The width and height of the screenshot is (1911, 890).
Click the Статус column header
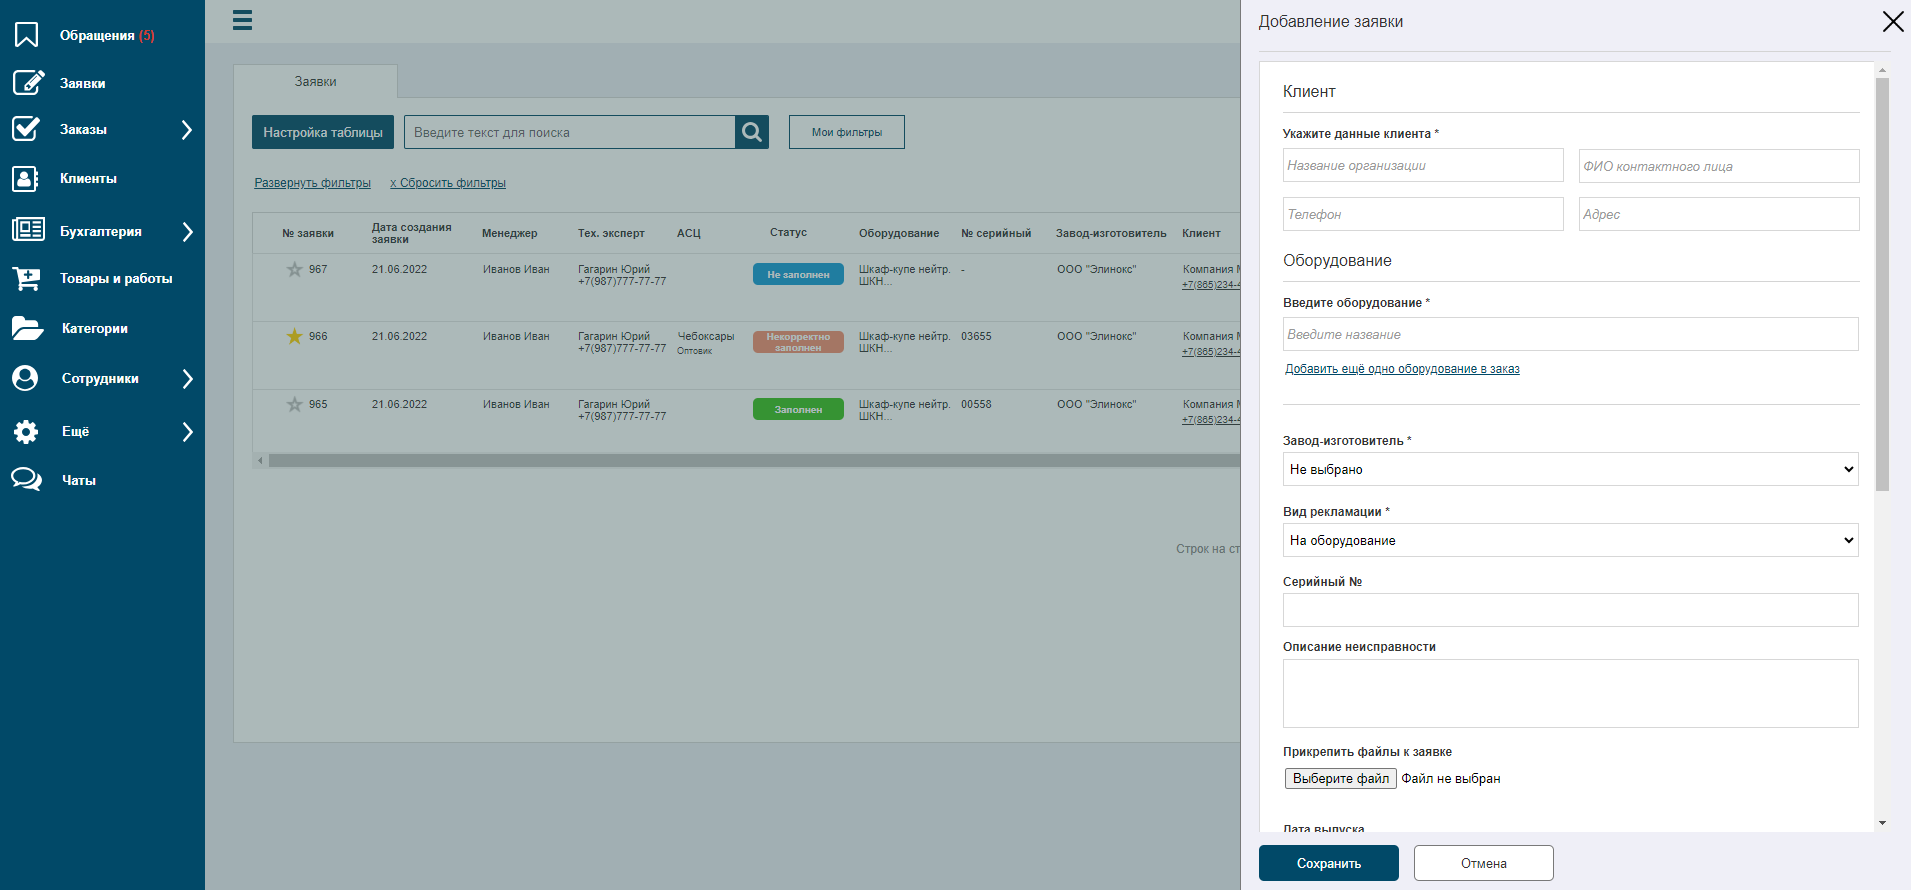pyautogui.click(x=788, y=232)
